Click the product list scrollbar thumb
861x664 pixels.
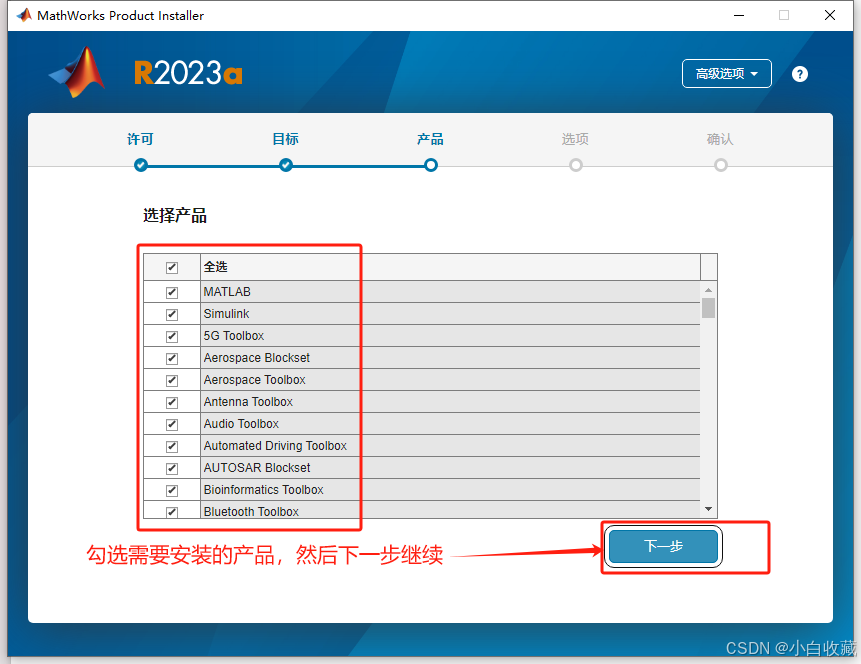point(708,308)
